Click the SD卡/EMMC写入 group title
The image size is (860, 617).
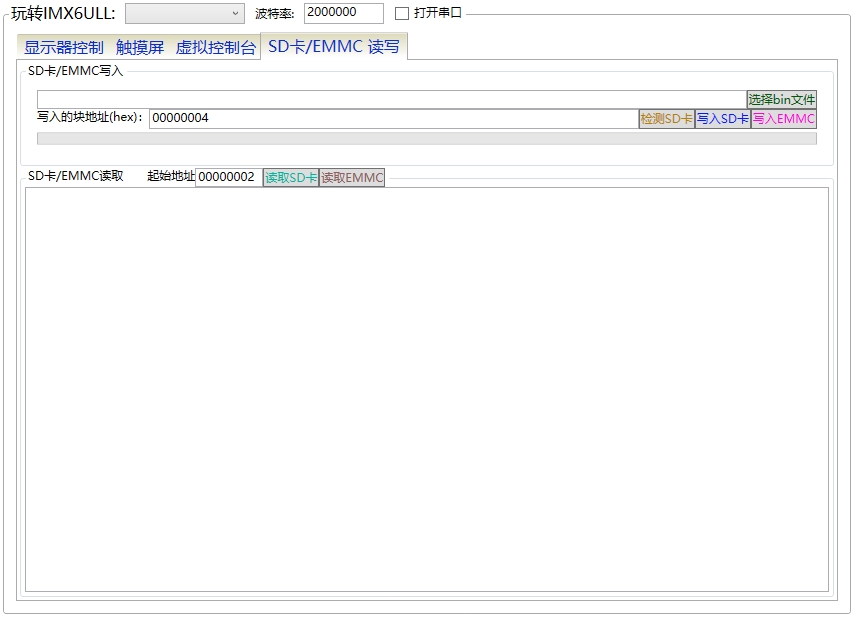76,71
